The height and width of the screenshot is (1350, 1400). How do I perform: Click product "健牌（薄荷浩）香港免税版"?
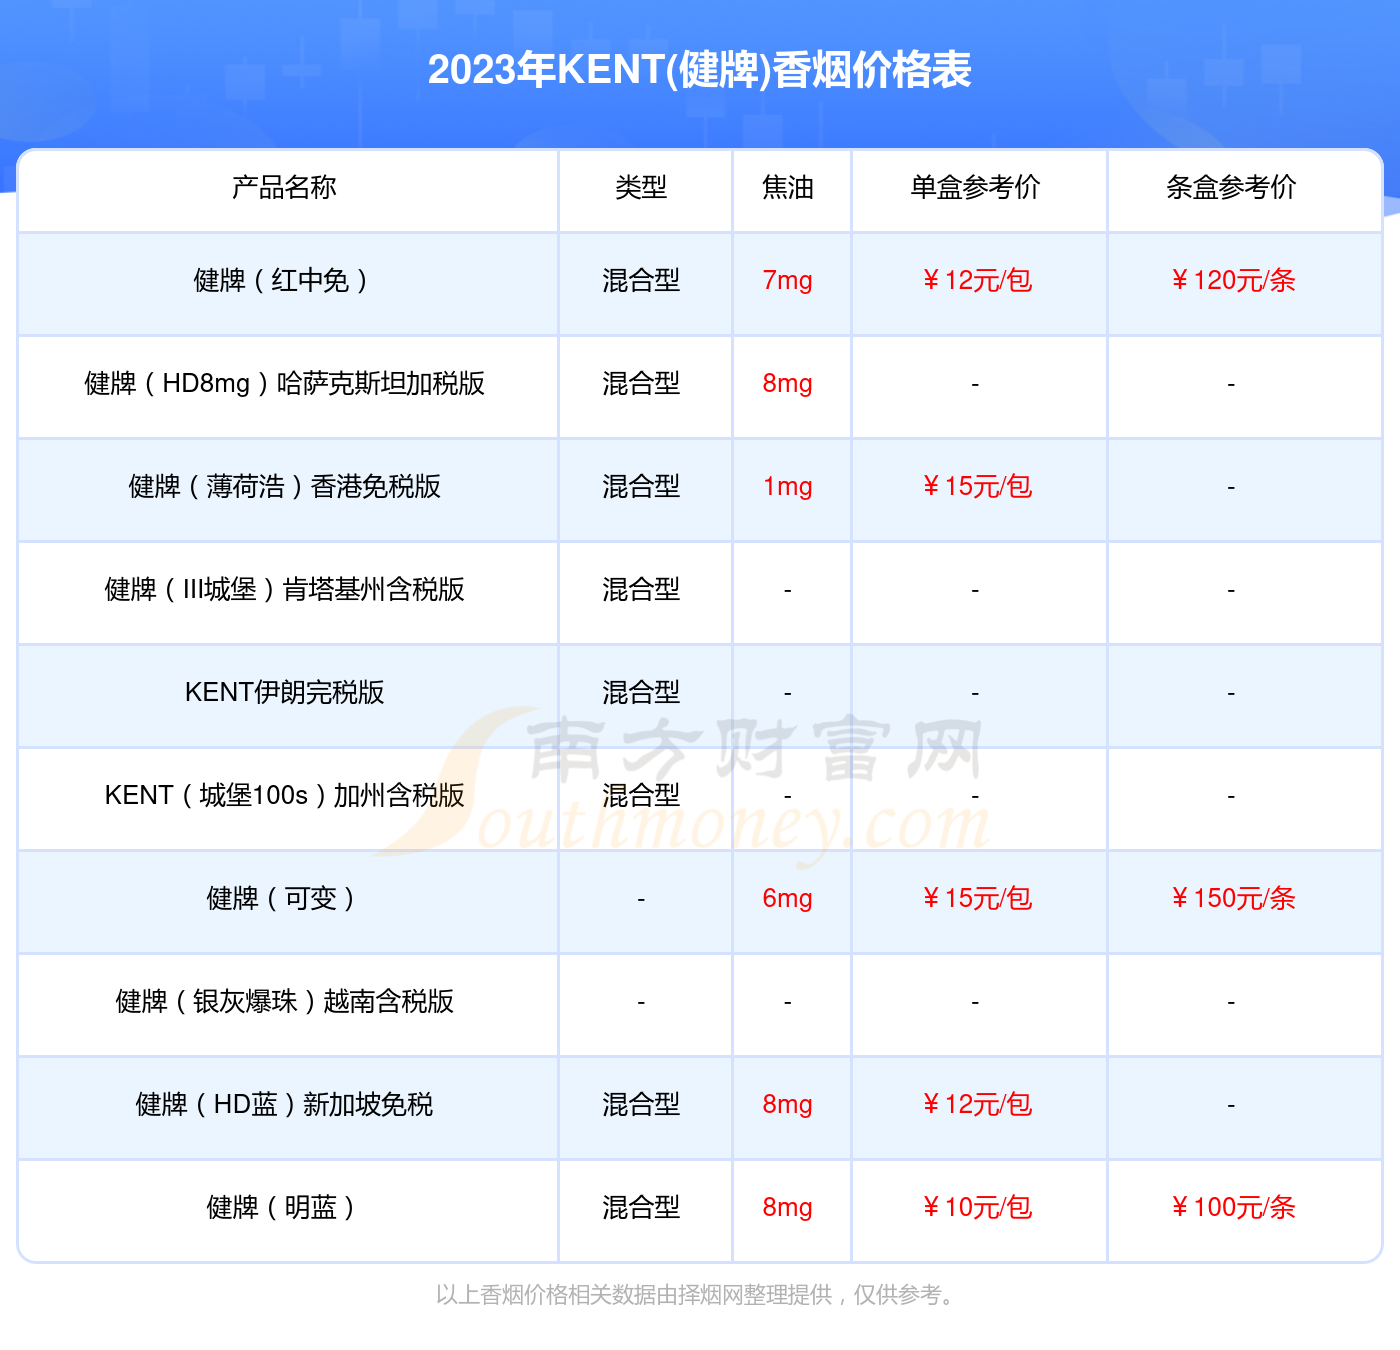pyautogui.click(x=284, y=487)
